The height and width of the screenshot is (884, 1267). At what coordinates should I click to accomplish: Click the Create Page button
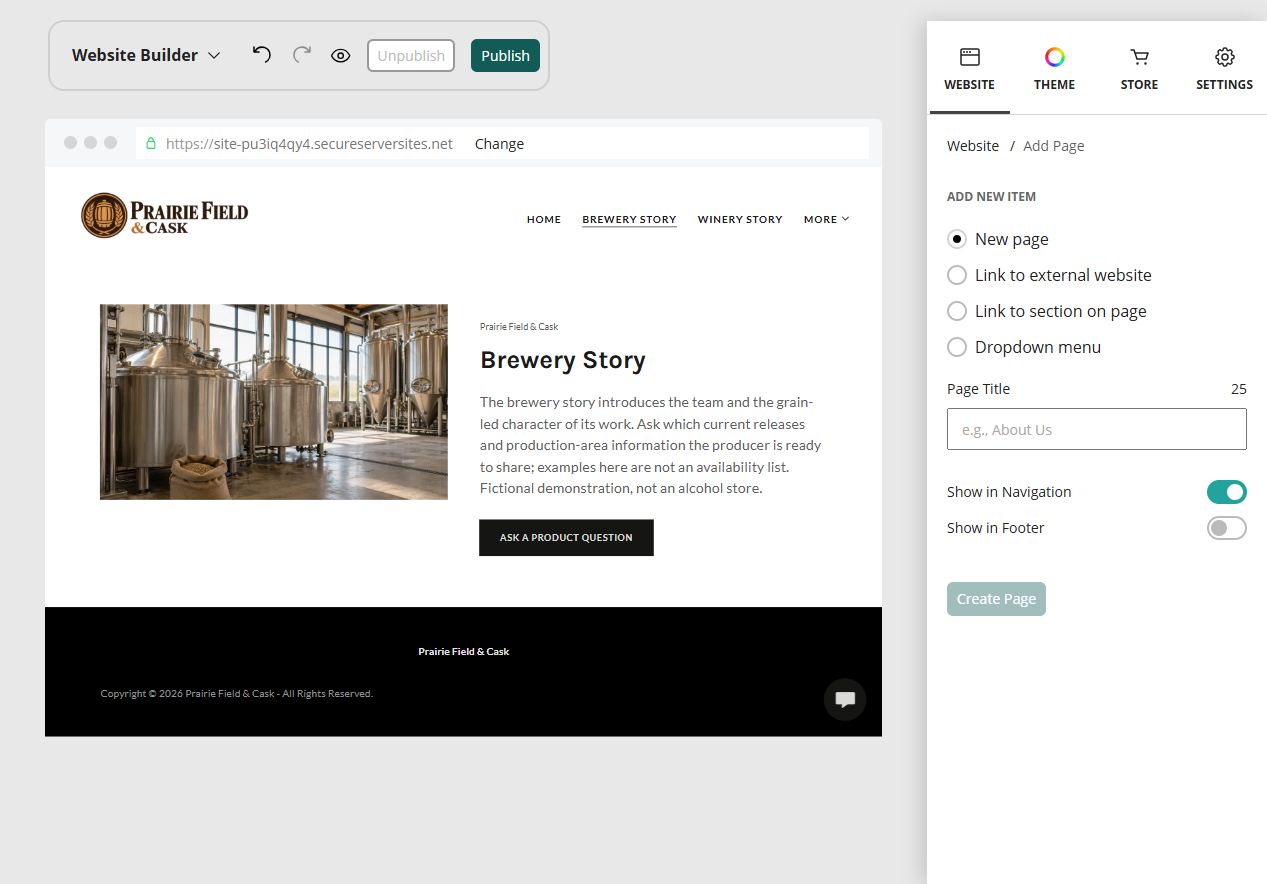point(996,599)
